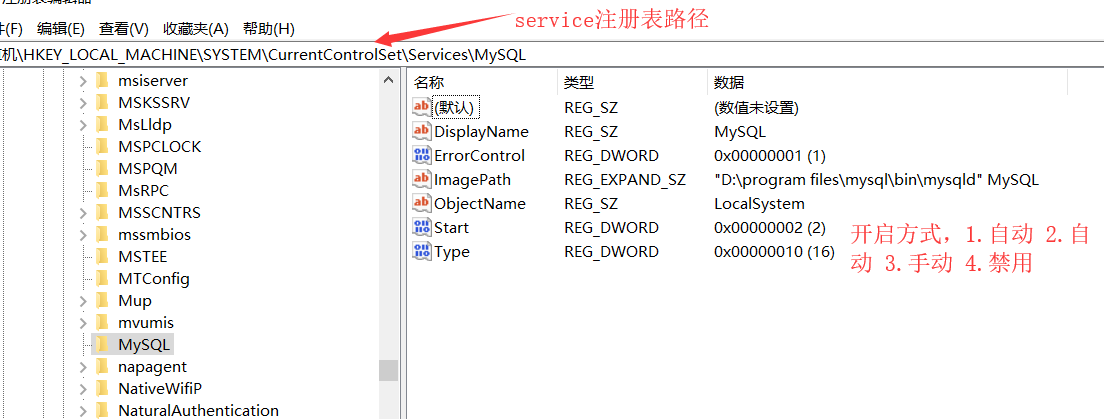Click the napagent folder icon
Image resolution: width=1104 pixels, height=419 pixels.
pyautogui.click(x=101, y=367)
